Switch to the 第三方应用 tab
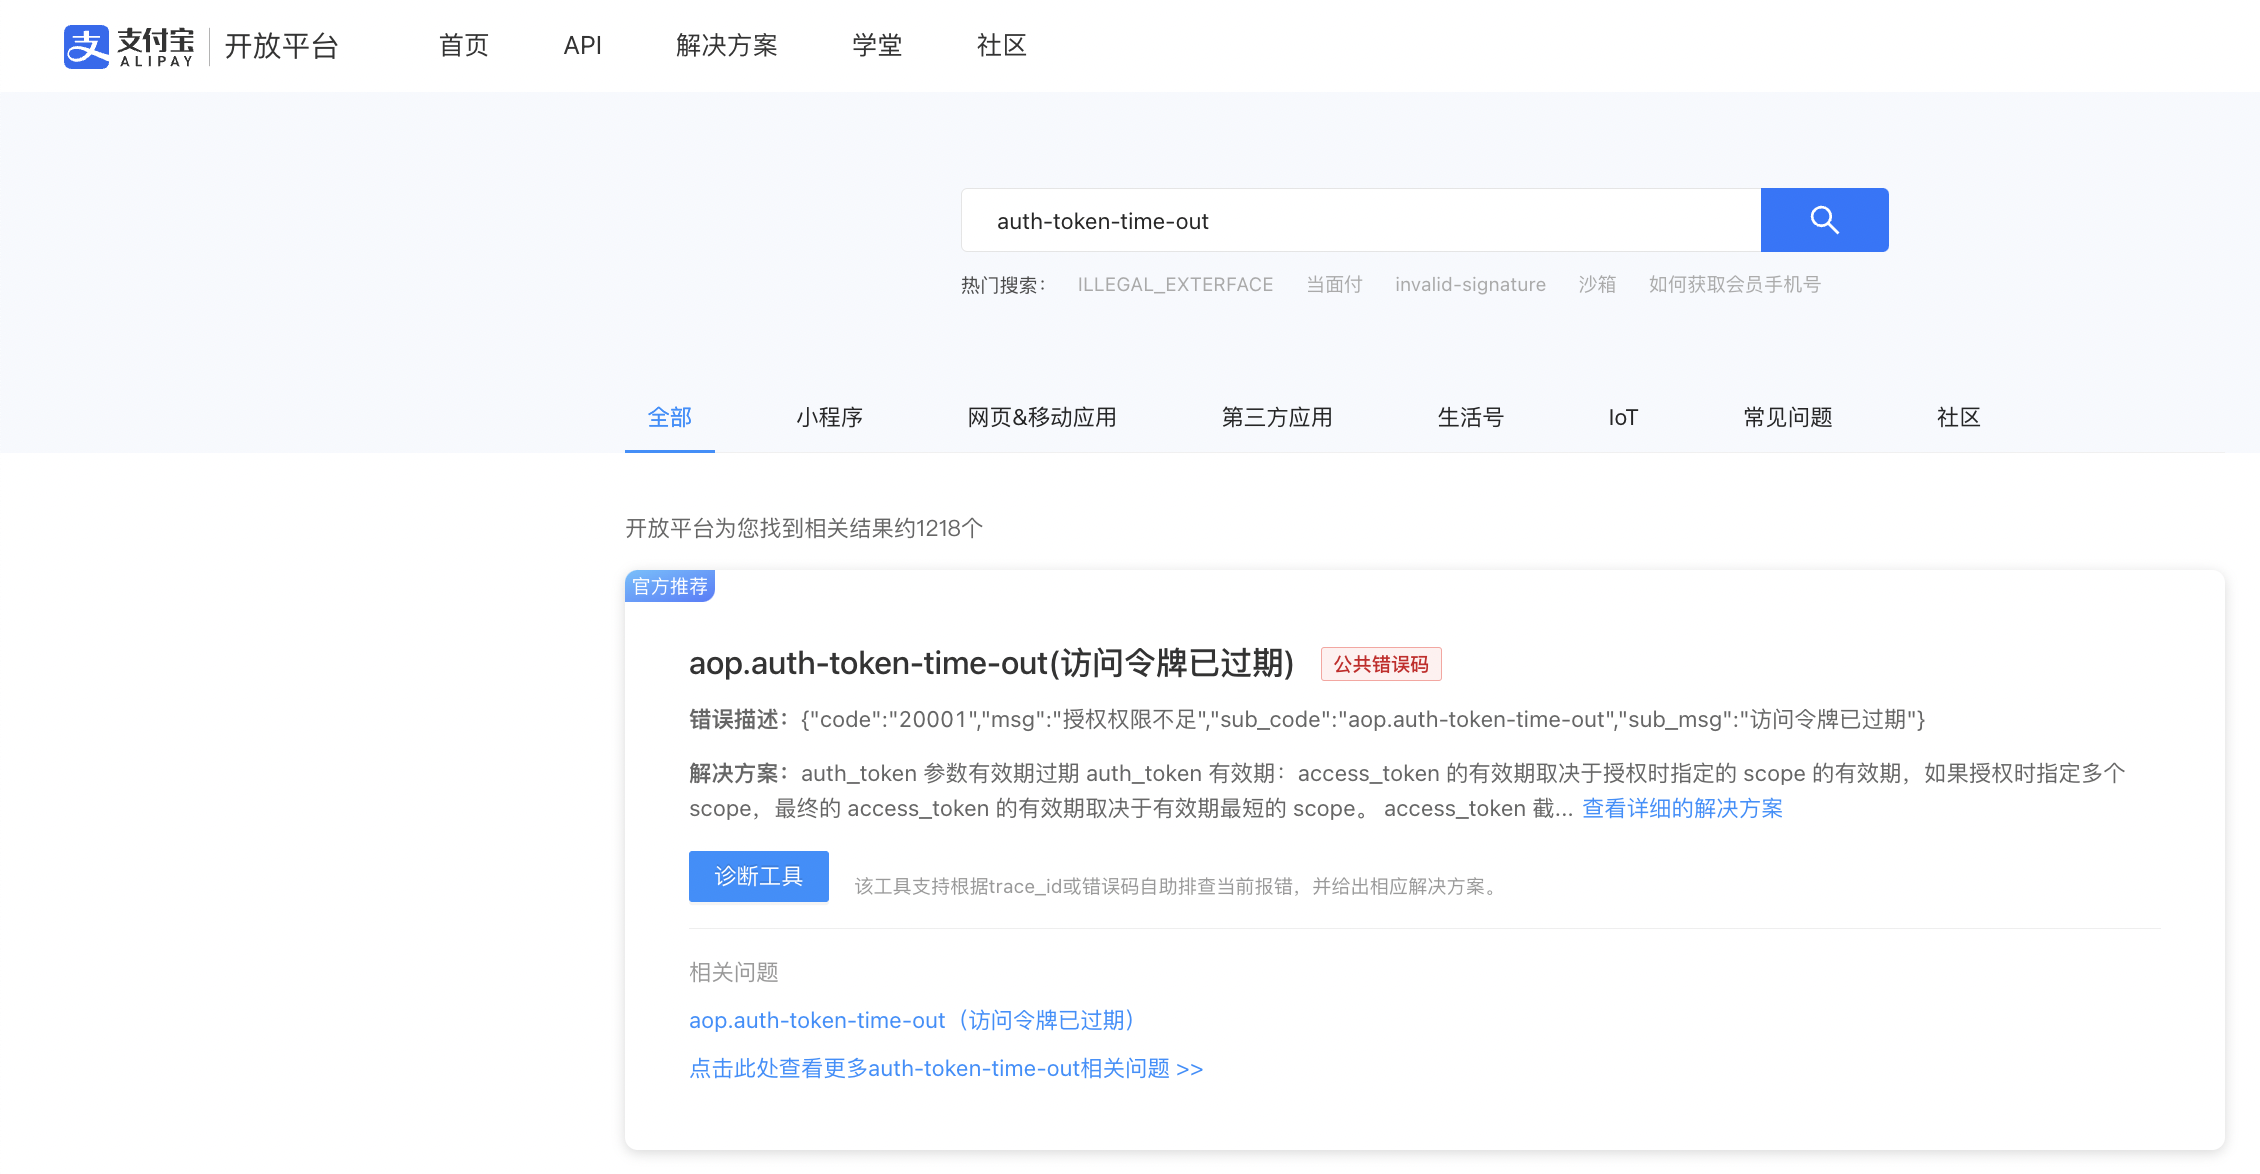This screenshot has width=2260, height=1174. tap(1277, 418)
